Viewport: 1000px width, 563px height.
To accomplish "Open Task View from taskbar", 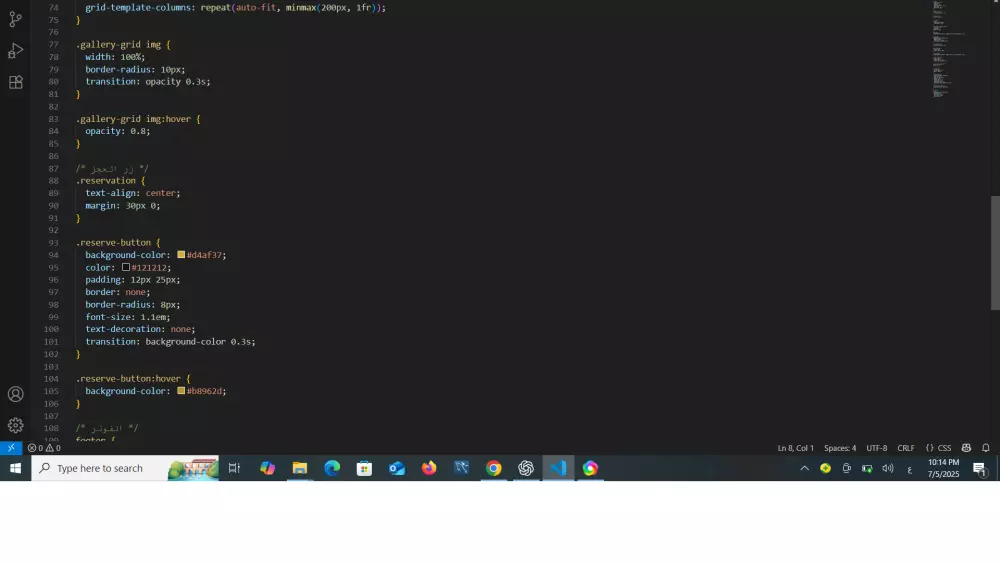I will [234, 468].
